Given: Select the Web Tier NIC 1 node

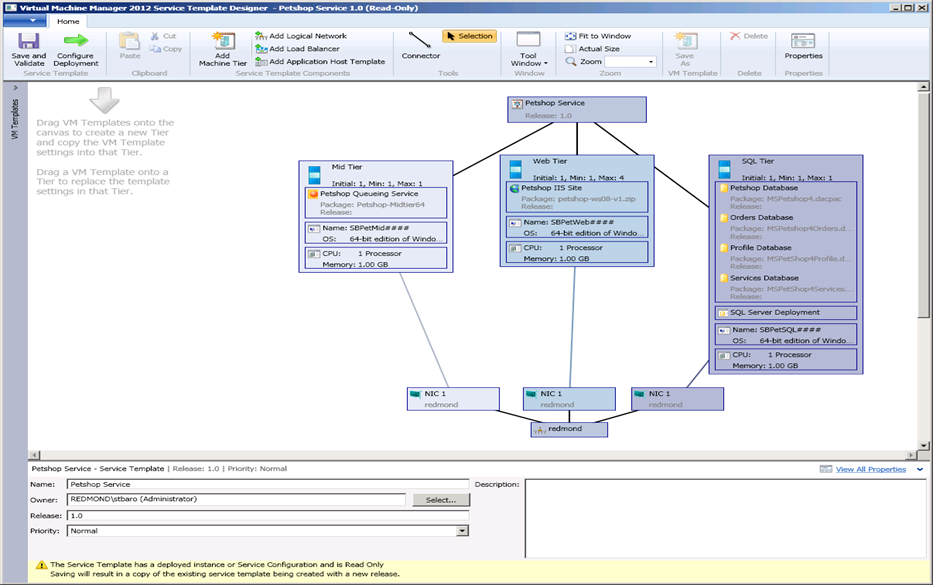Looking at the screenshot, I should [569, 399].
